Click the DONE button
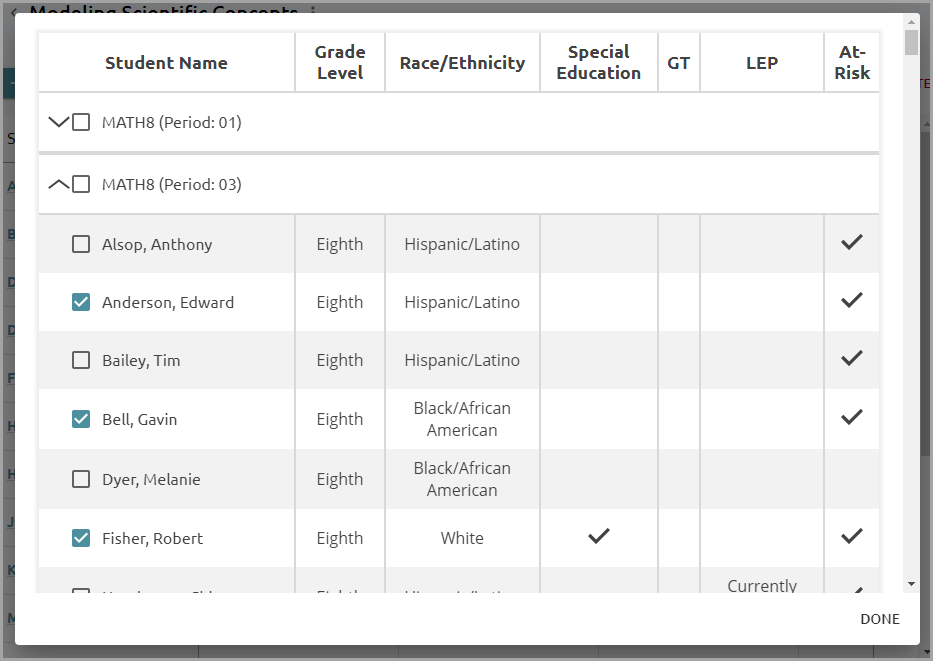The width and height of the screenshot is (933, 661). pyautogui.click(x=879, y=619)
